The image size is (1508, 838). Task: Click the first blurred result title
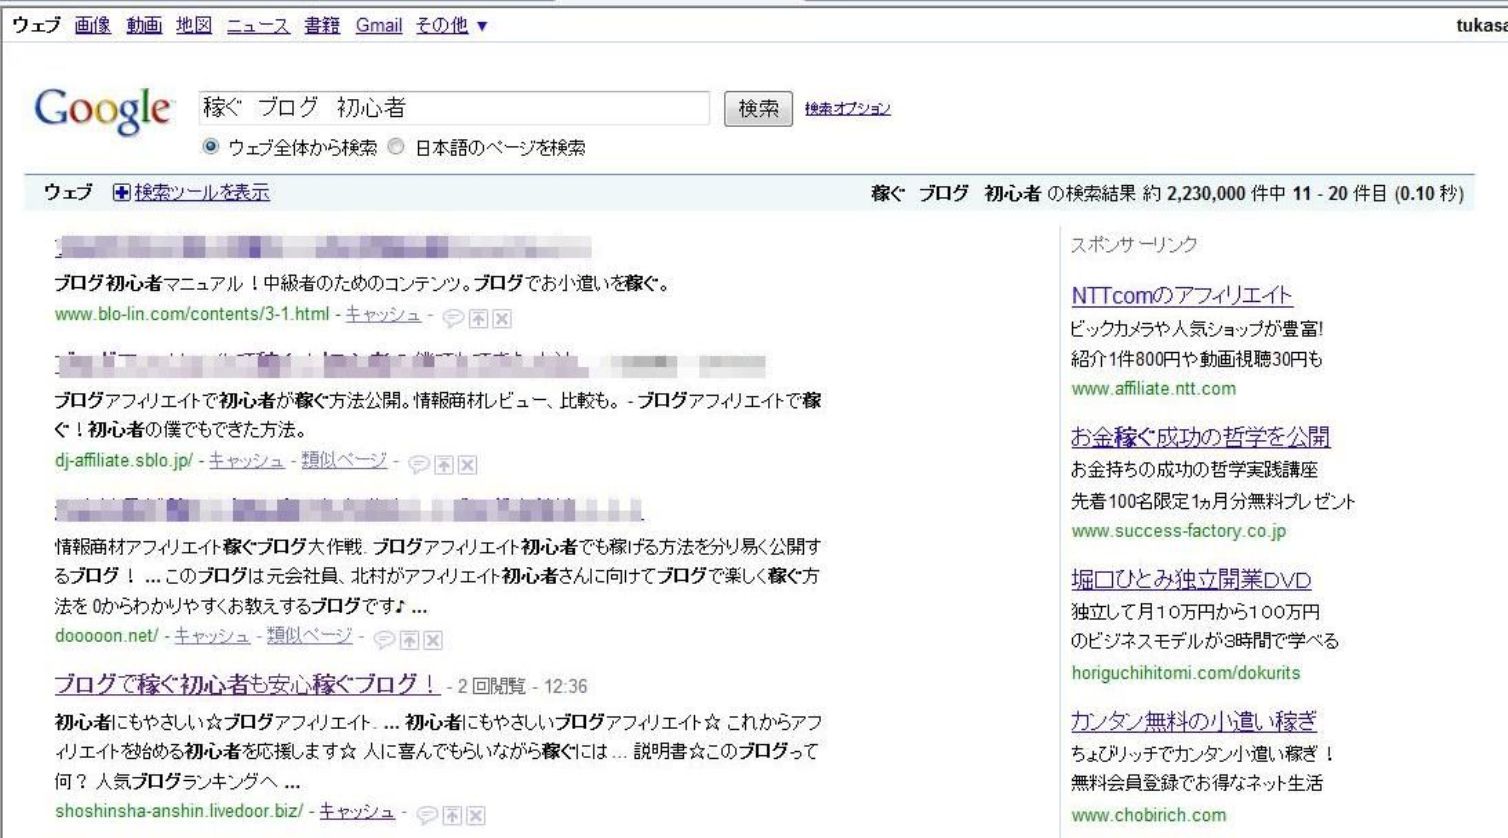323,246
